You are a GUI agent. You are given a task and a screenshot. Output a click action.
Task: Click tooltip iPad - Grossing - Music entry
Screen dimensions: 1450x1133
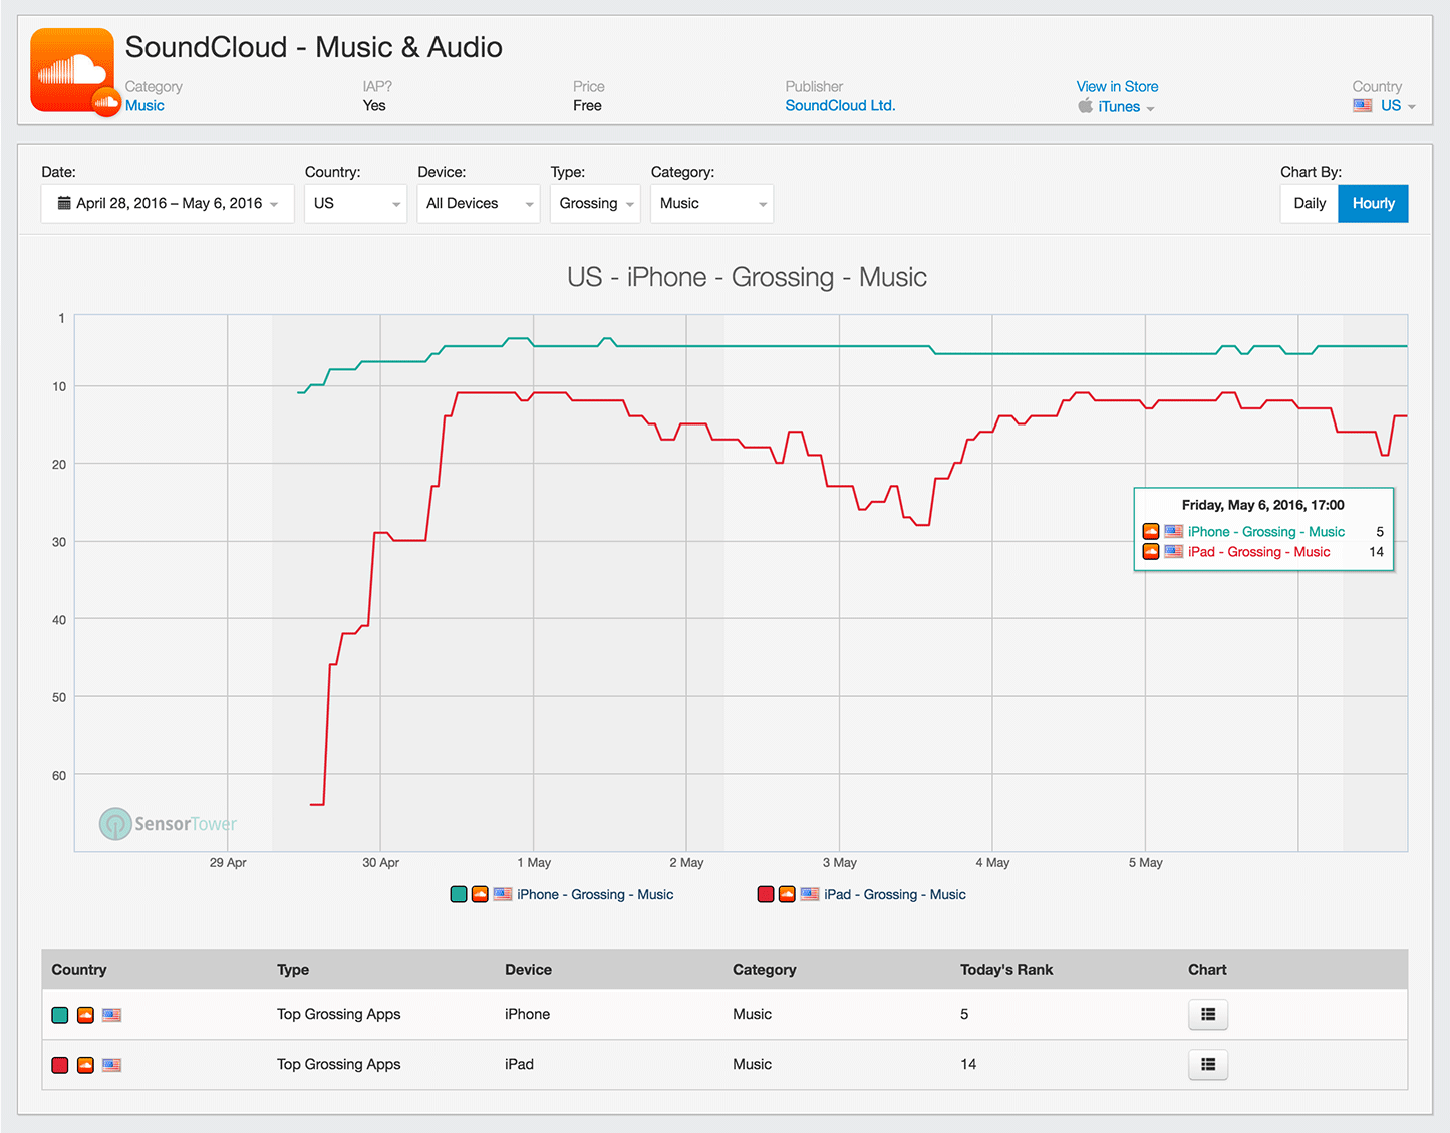1259,552
